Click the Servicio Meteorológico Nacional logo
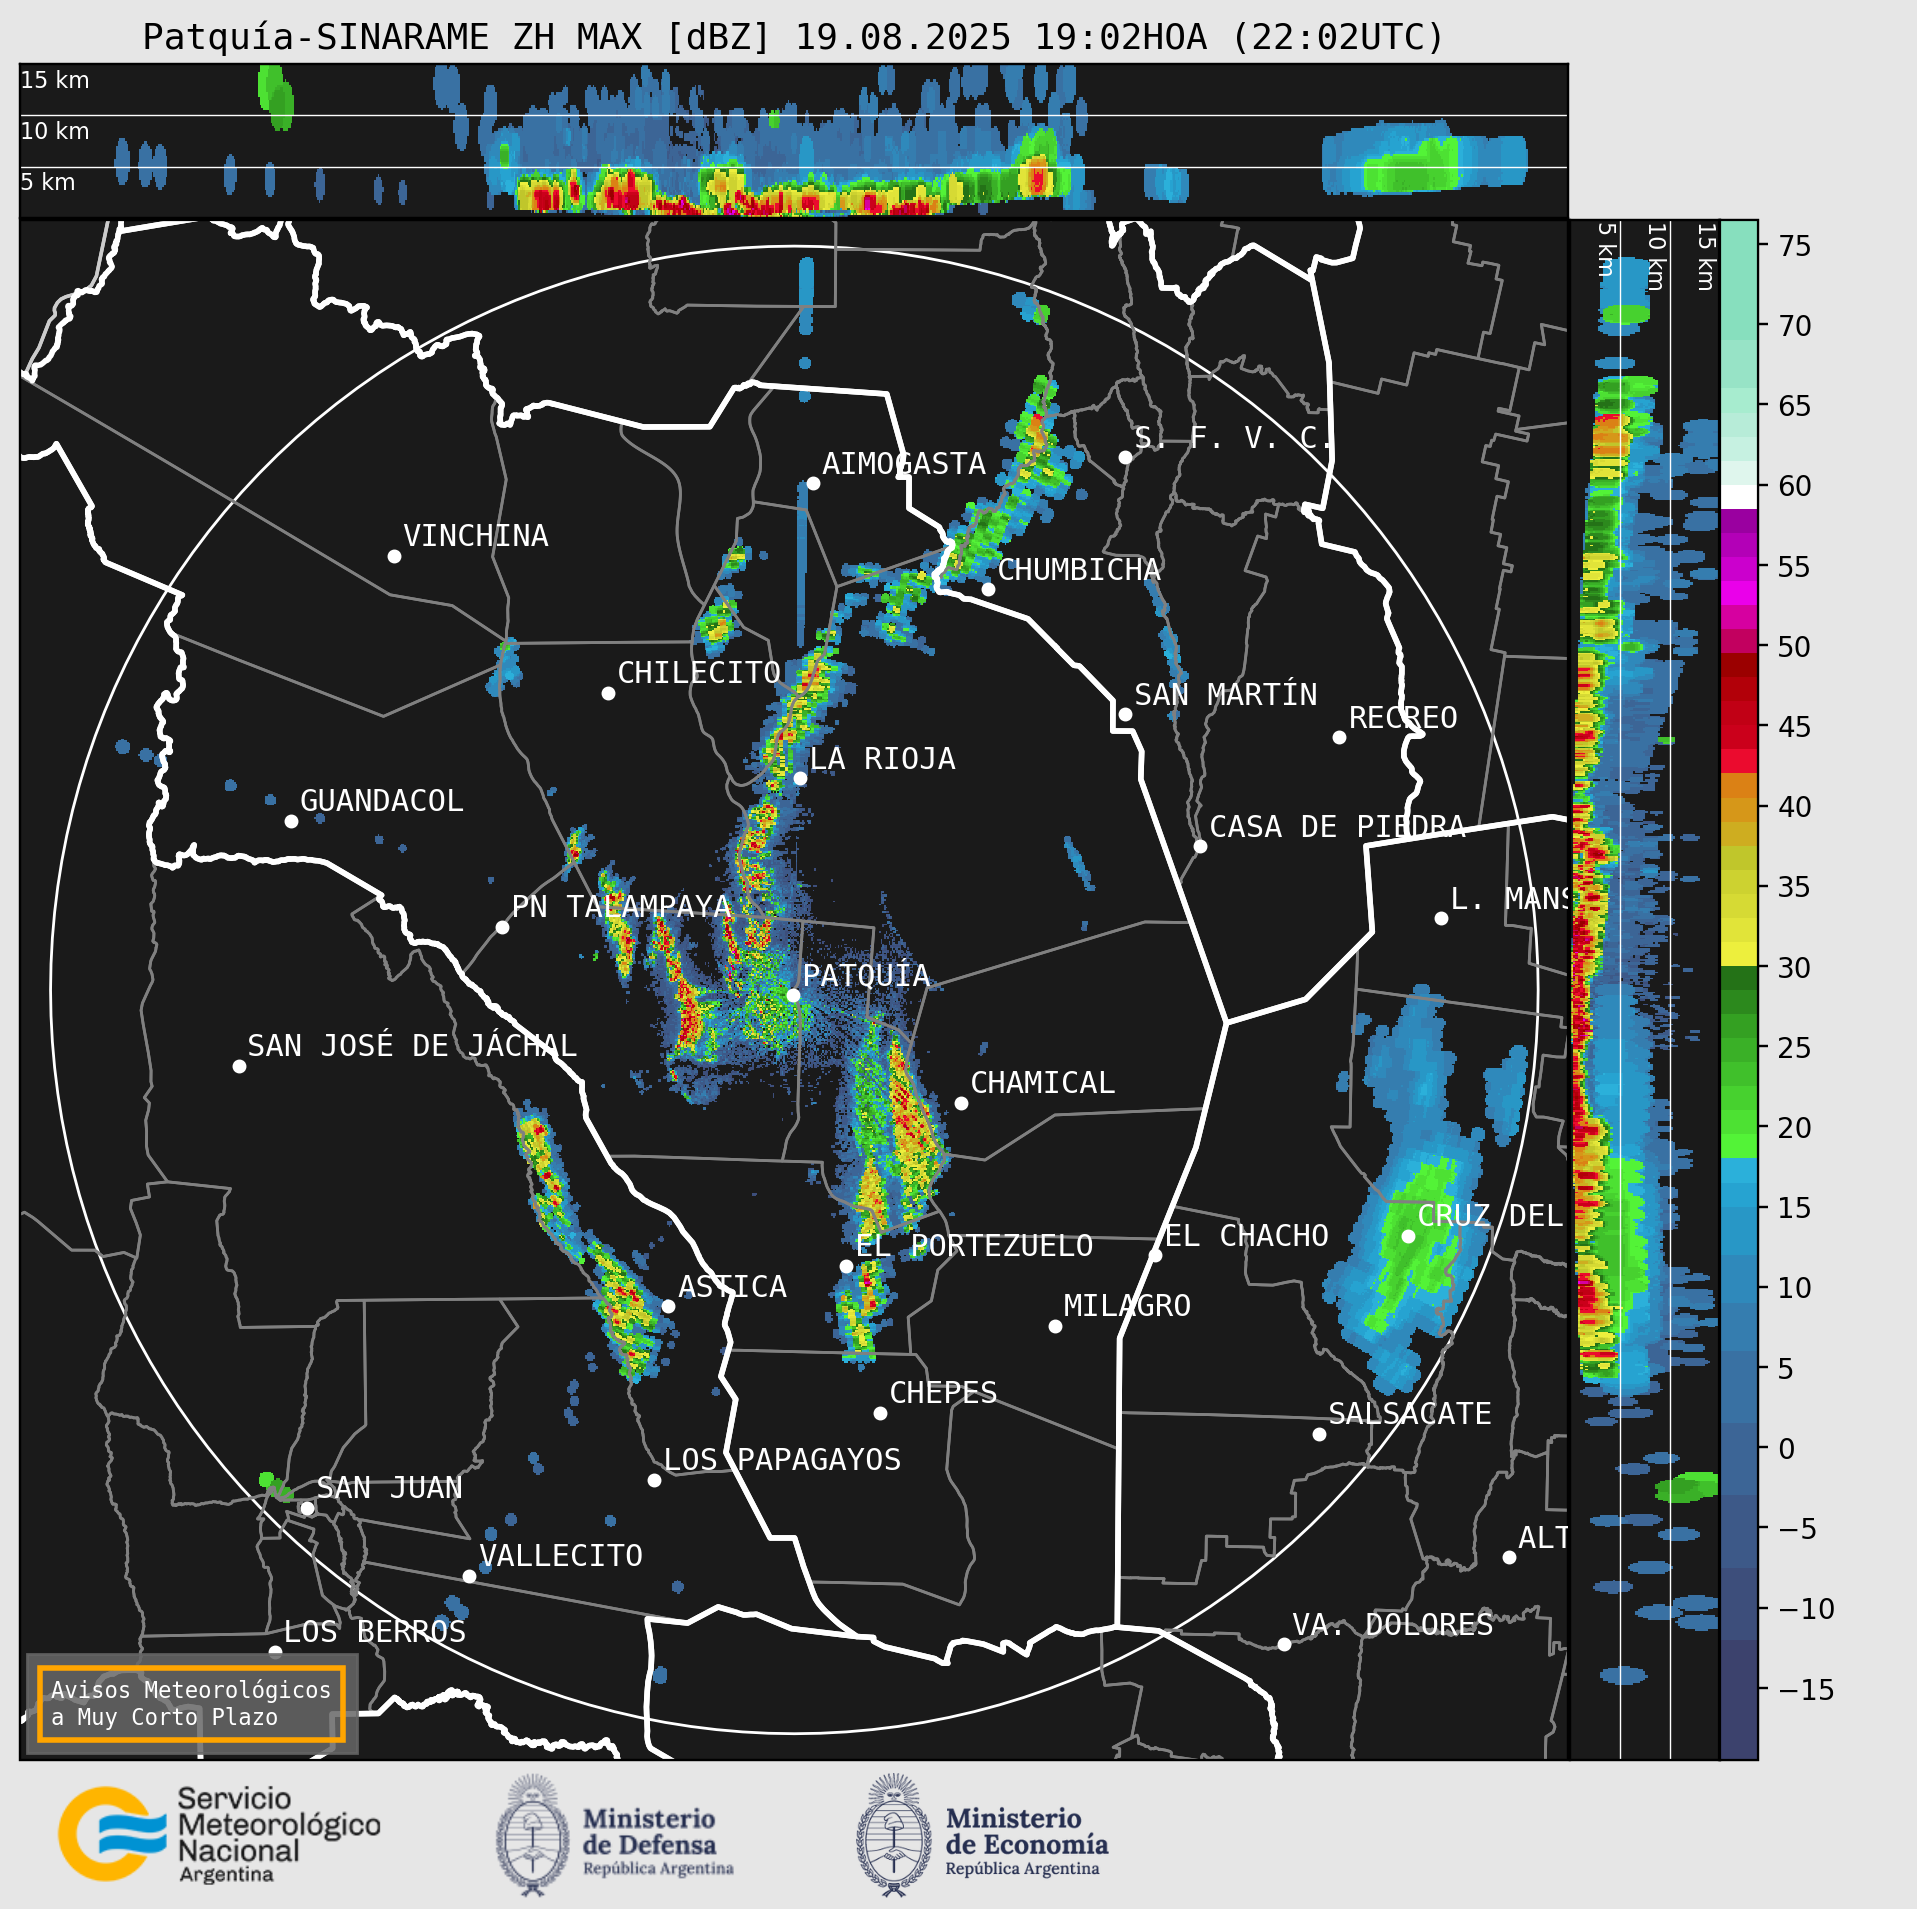 [220, 1836]
